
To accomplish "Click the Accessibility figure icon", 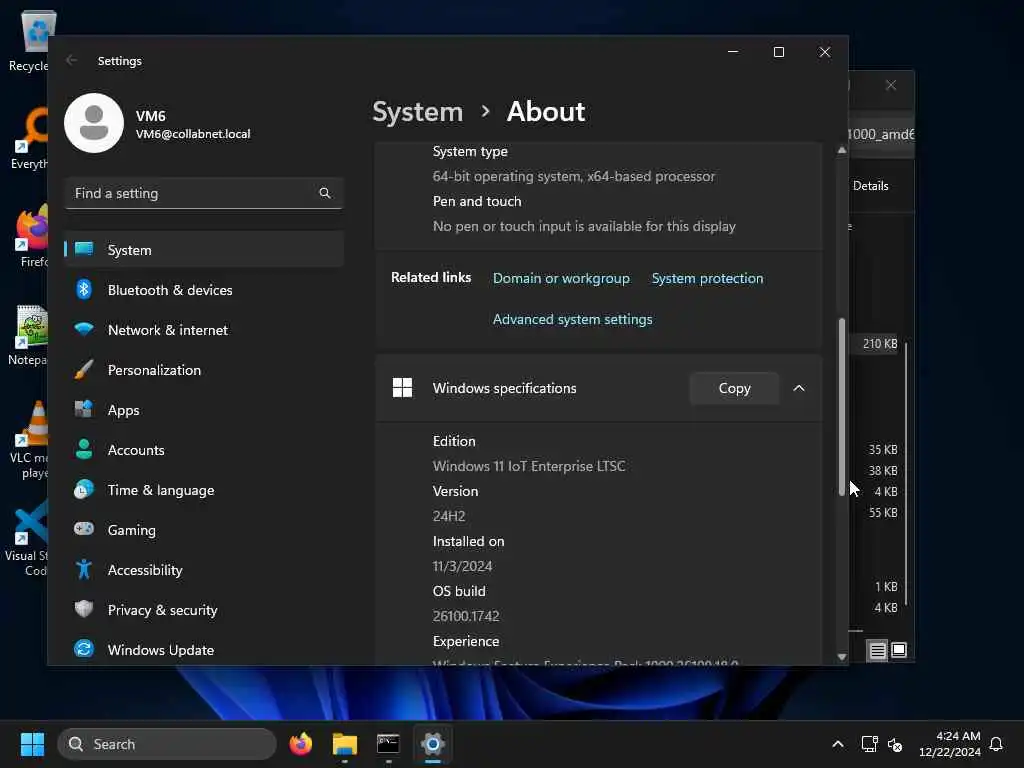I will pos(84,569).
